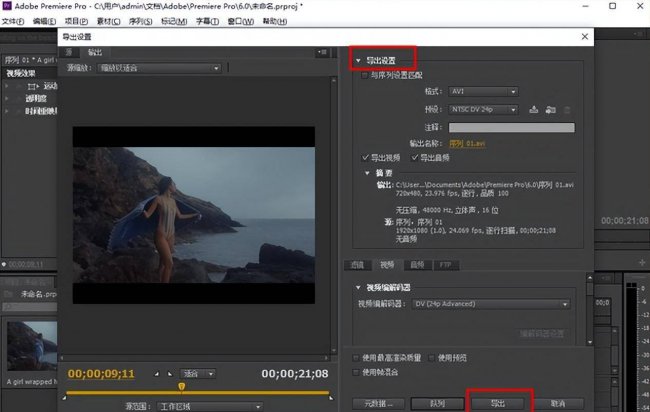650x412 pixels.
Task: Open the 文件(F) menu
Action: 13,21
